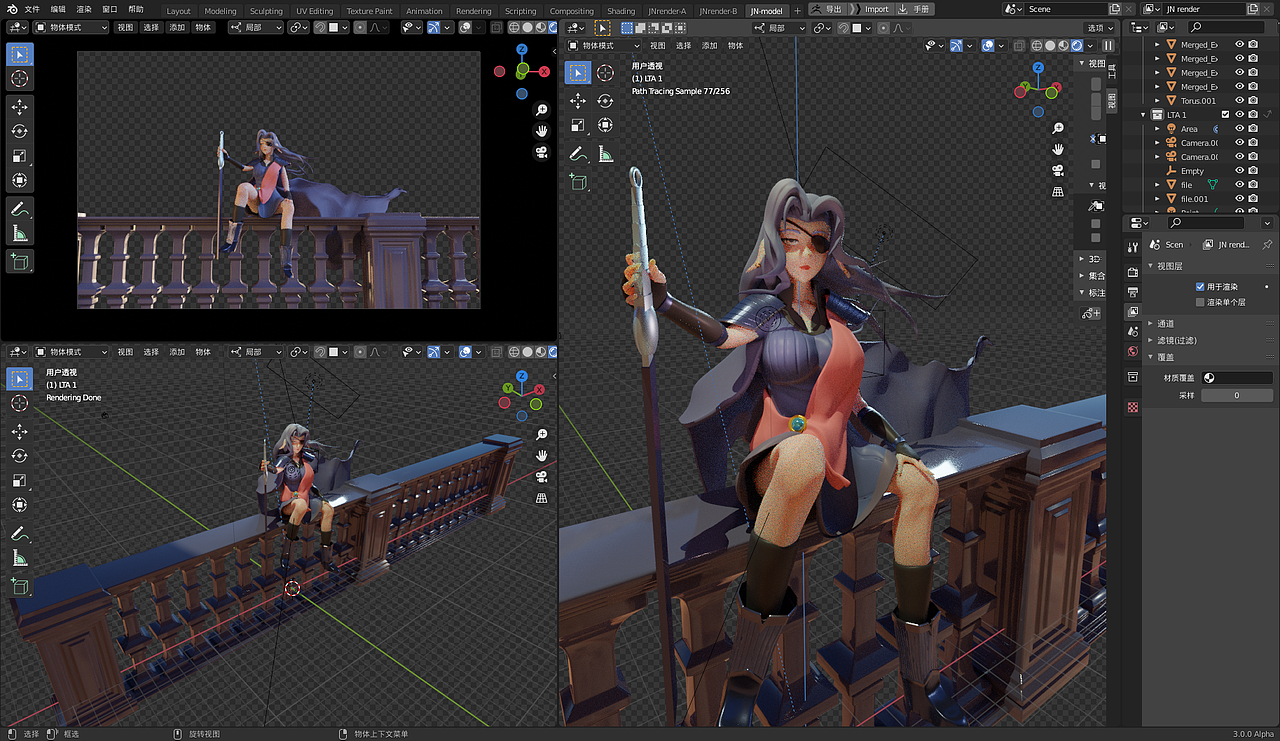The height and width of the screenshot is (741, 1280).
Task: Open the 渲染 menu
Action: 85,9
